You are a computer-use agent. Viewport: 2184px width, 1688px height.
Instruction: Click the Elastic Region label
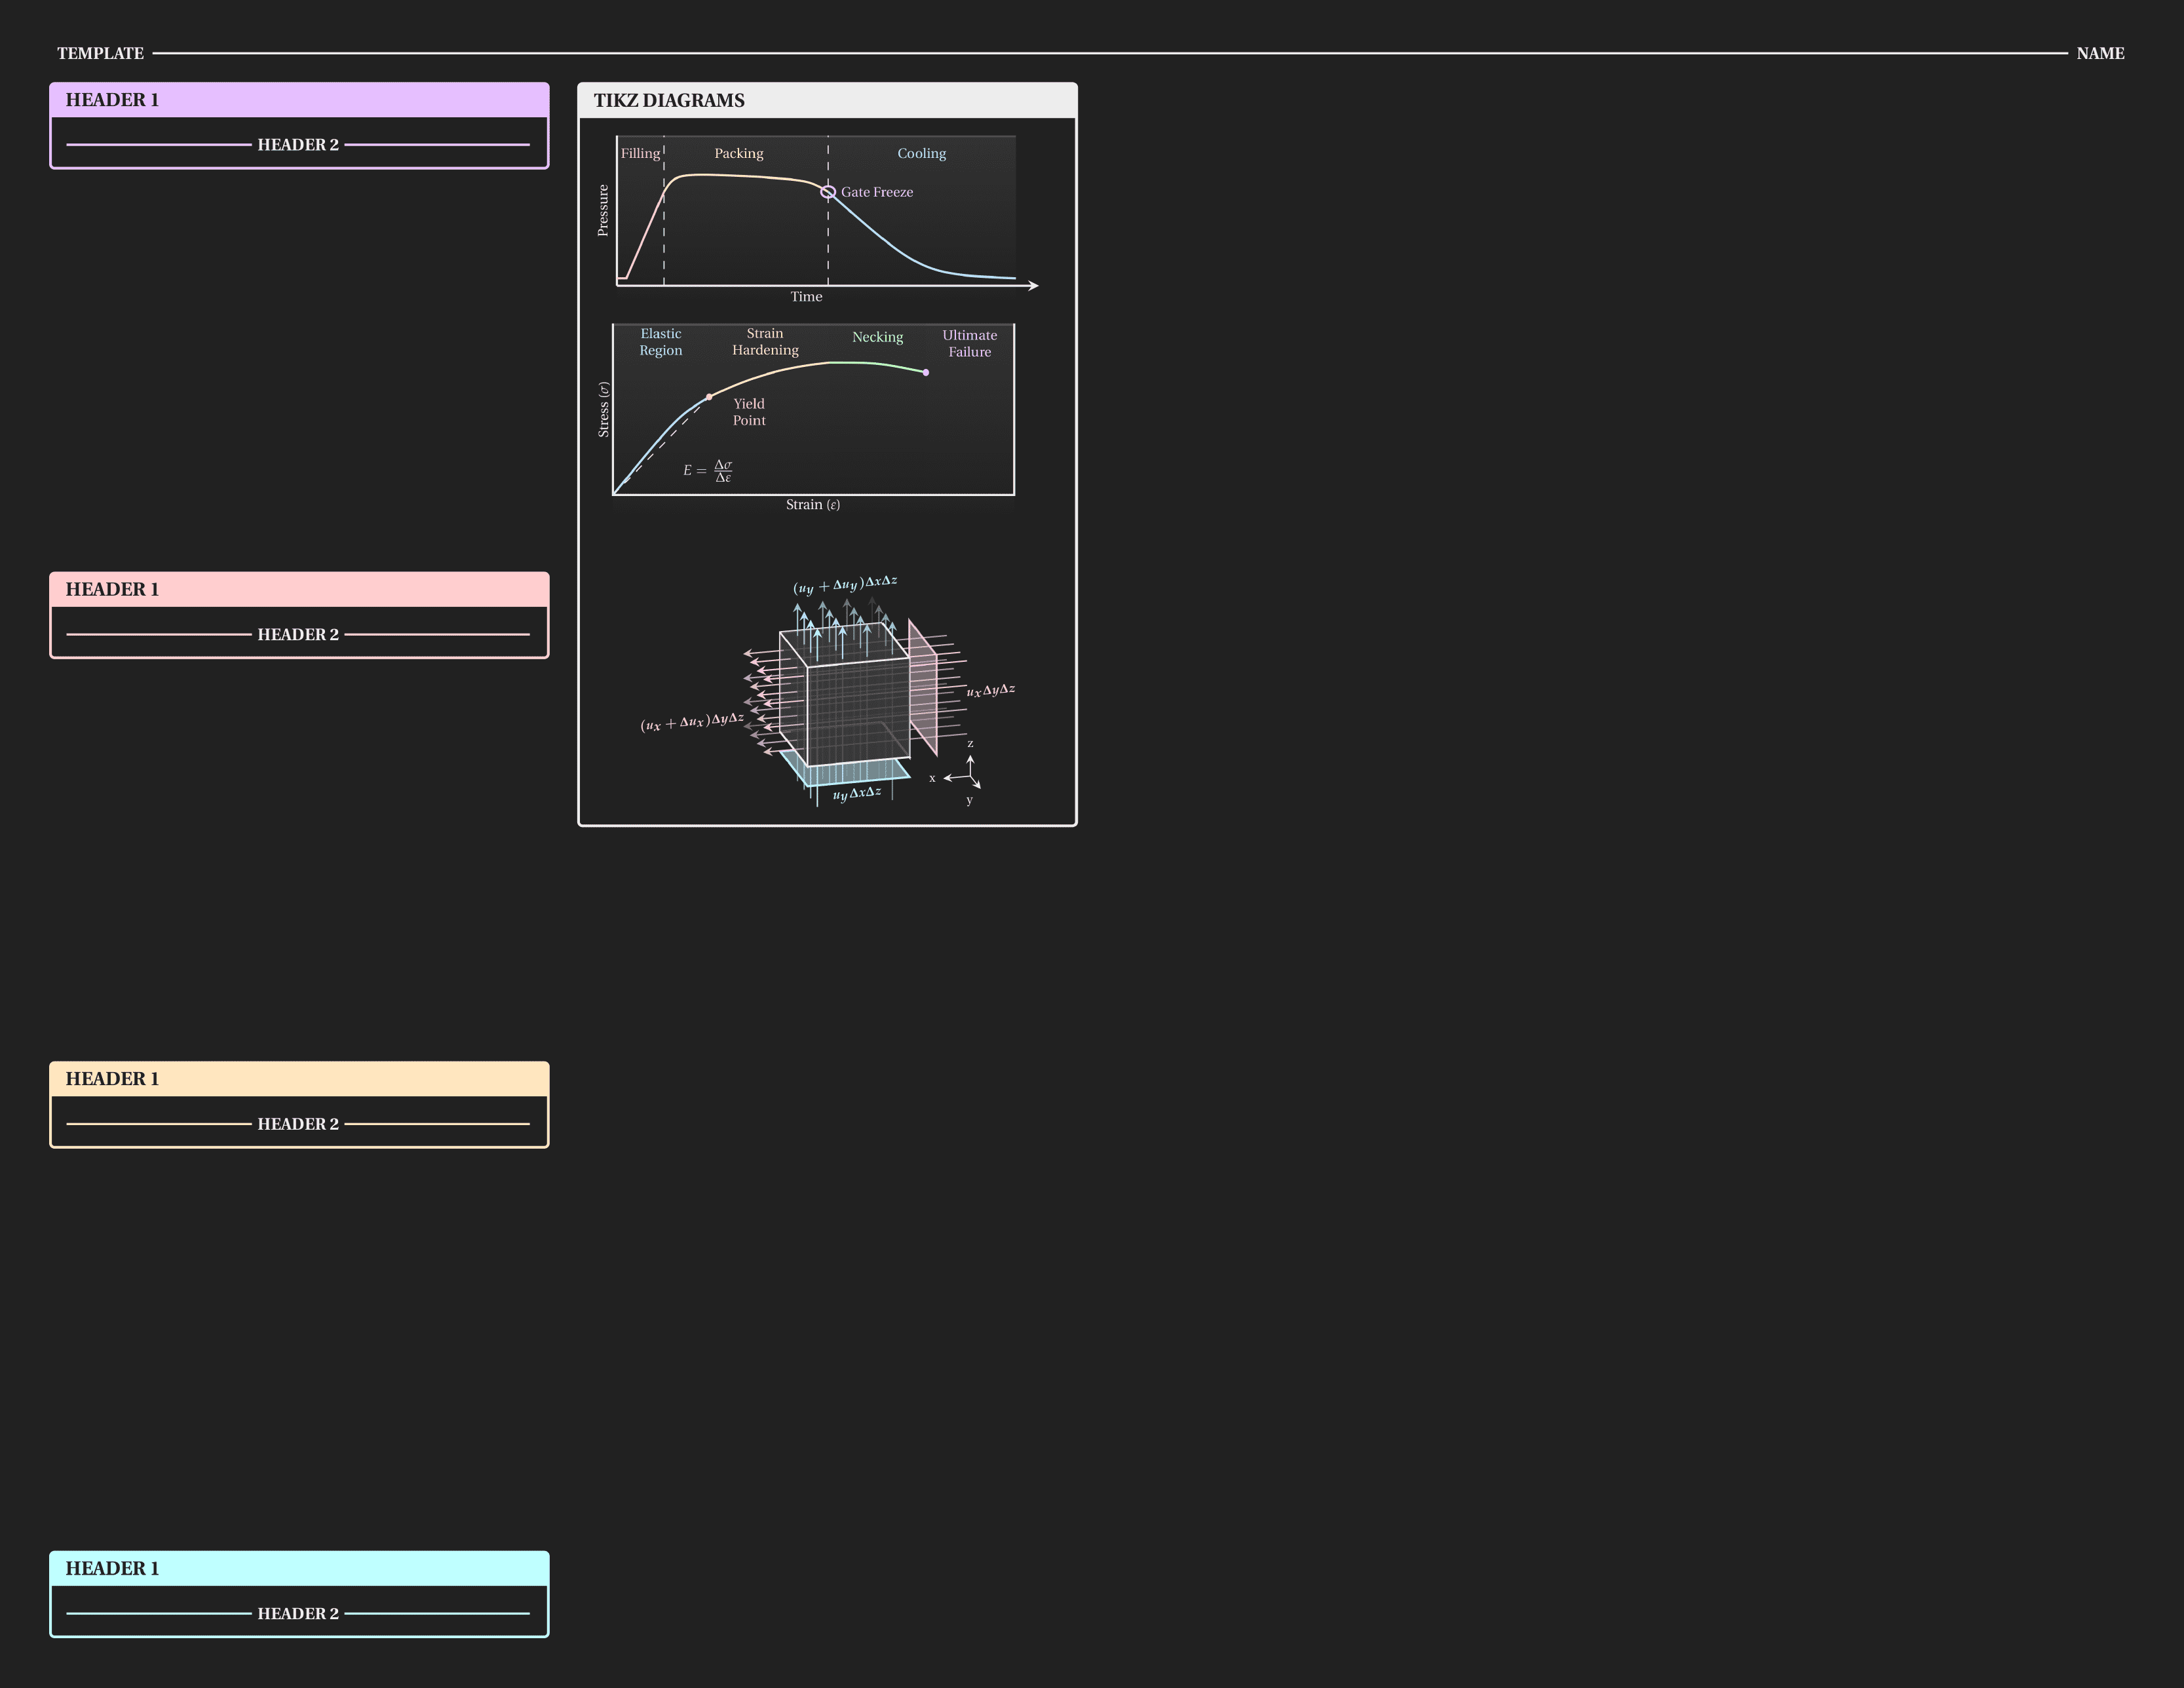point(661,342)
